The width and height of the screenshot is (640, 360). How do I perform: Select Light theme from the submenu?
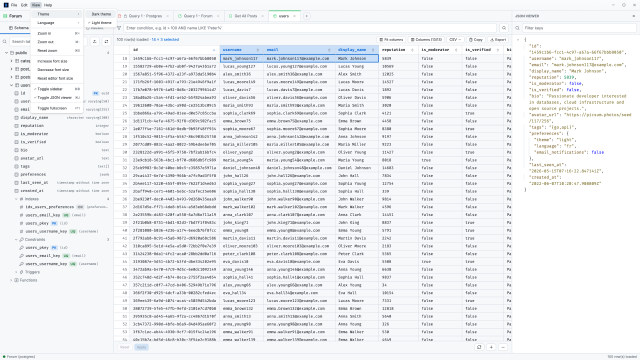click(x=101, y=23)
